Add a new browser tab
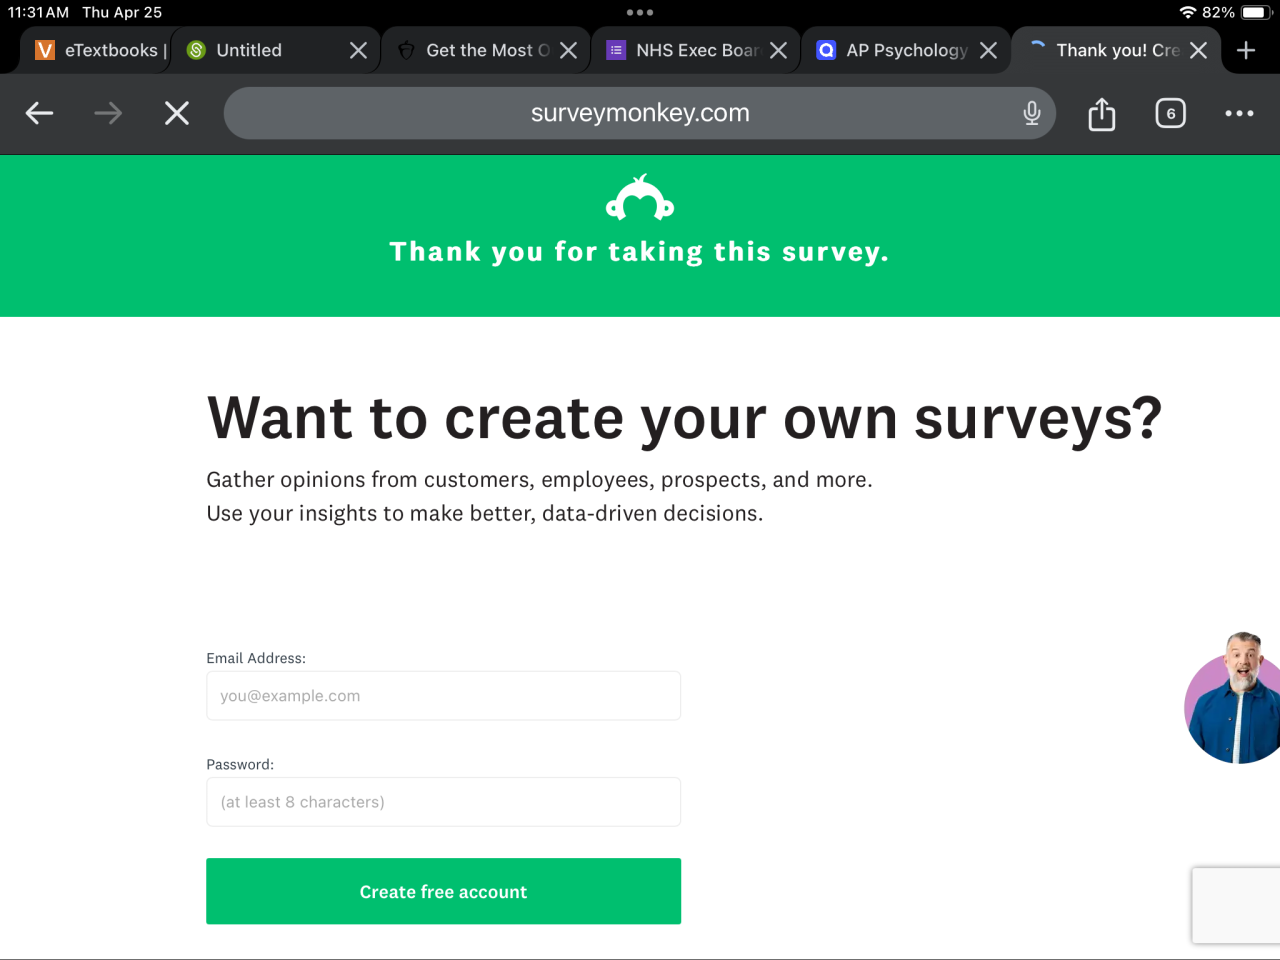The height and width of the screenshot is (960, 1280). tap(1246, 50)
